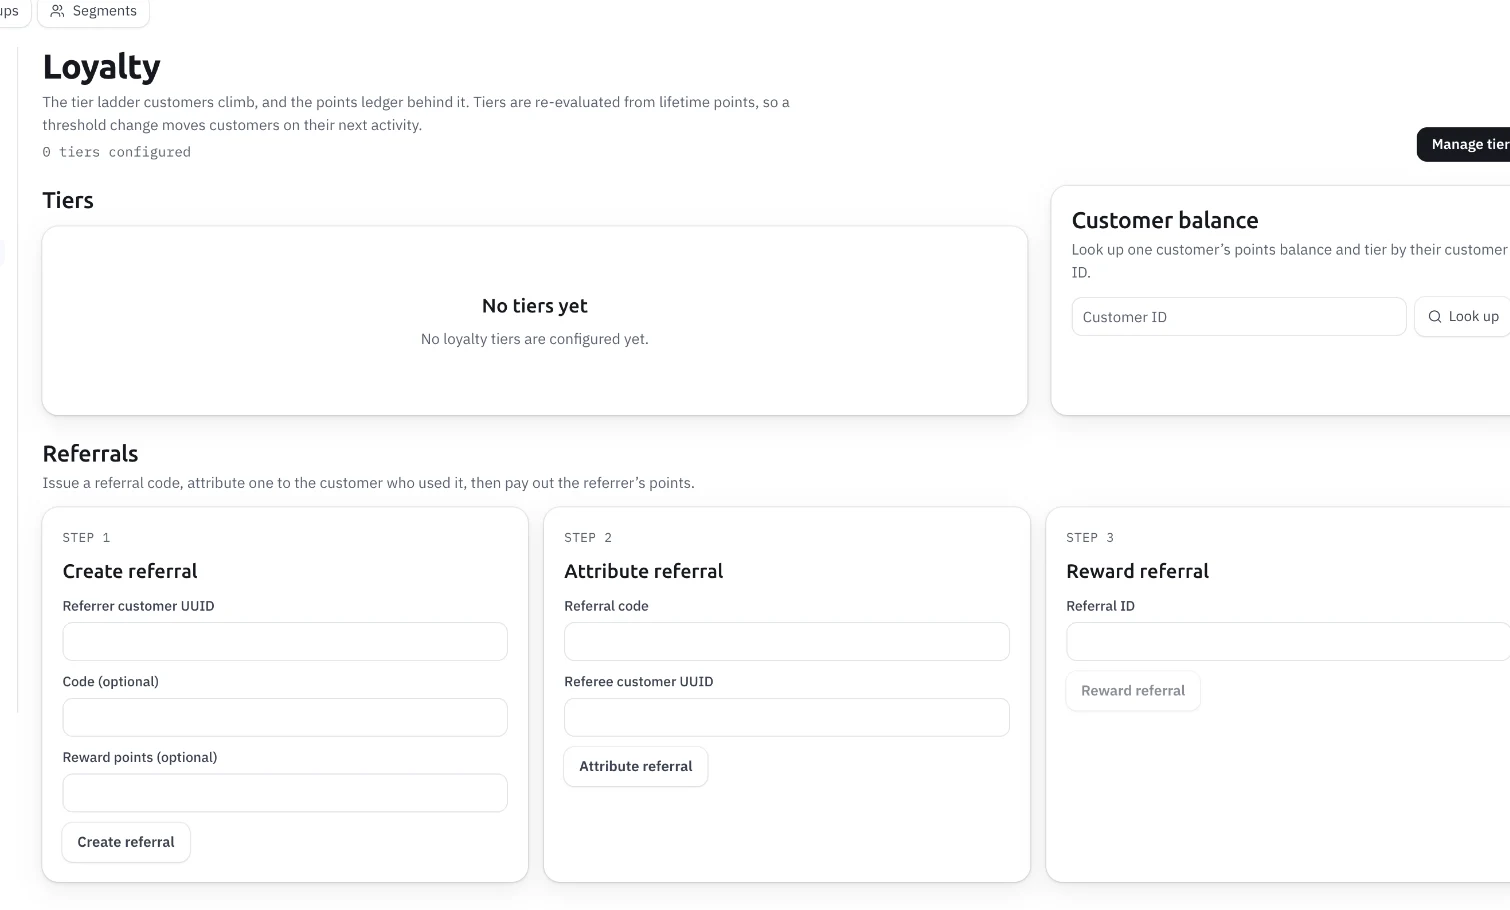Focus the Code (optional) field

click(x=285, y=718)
